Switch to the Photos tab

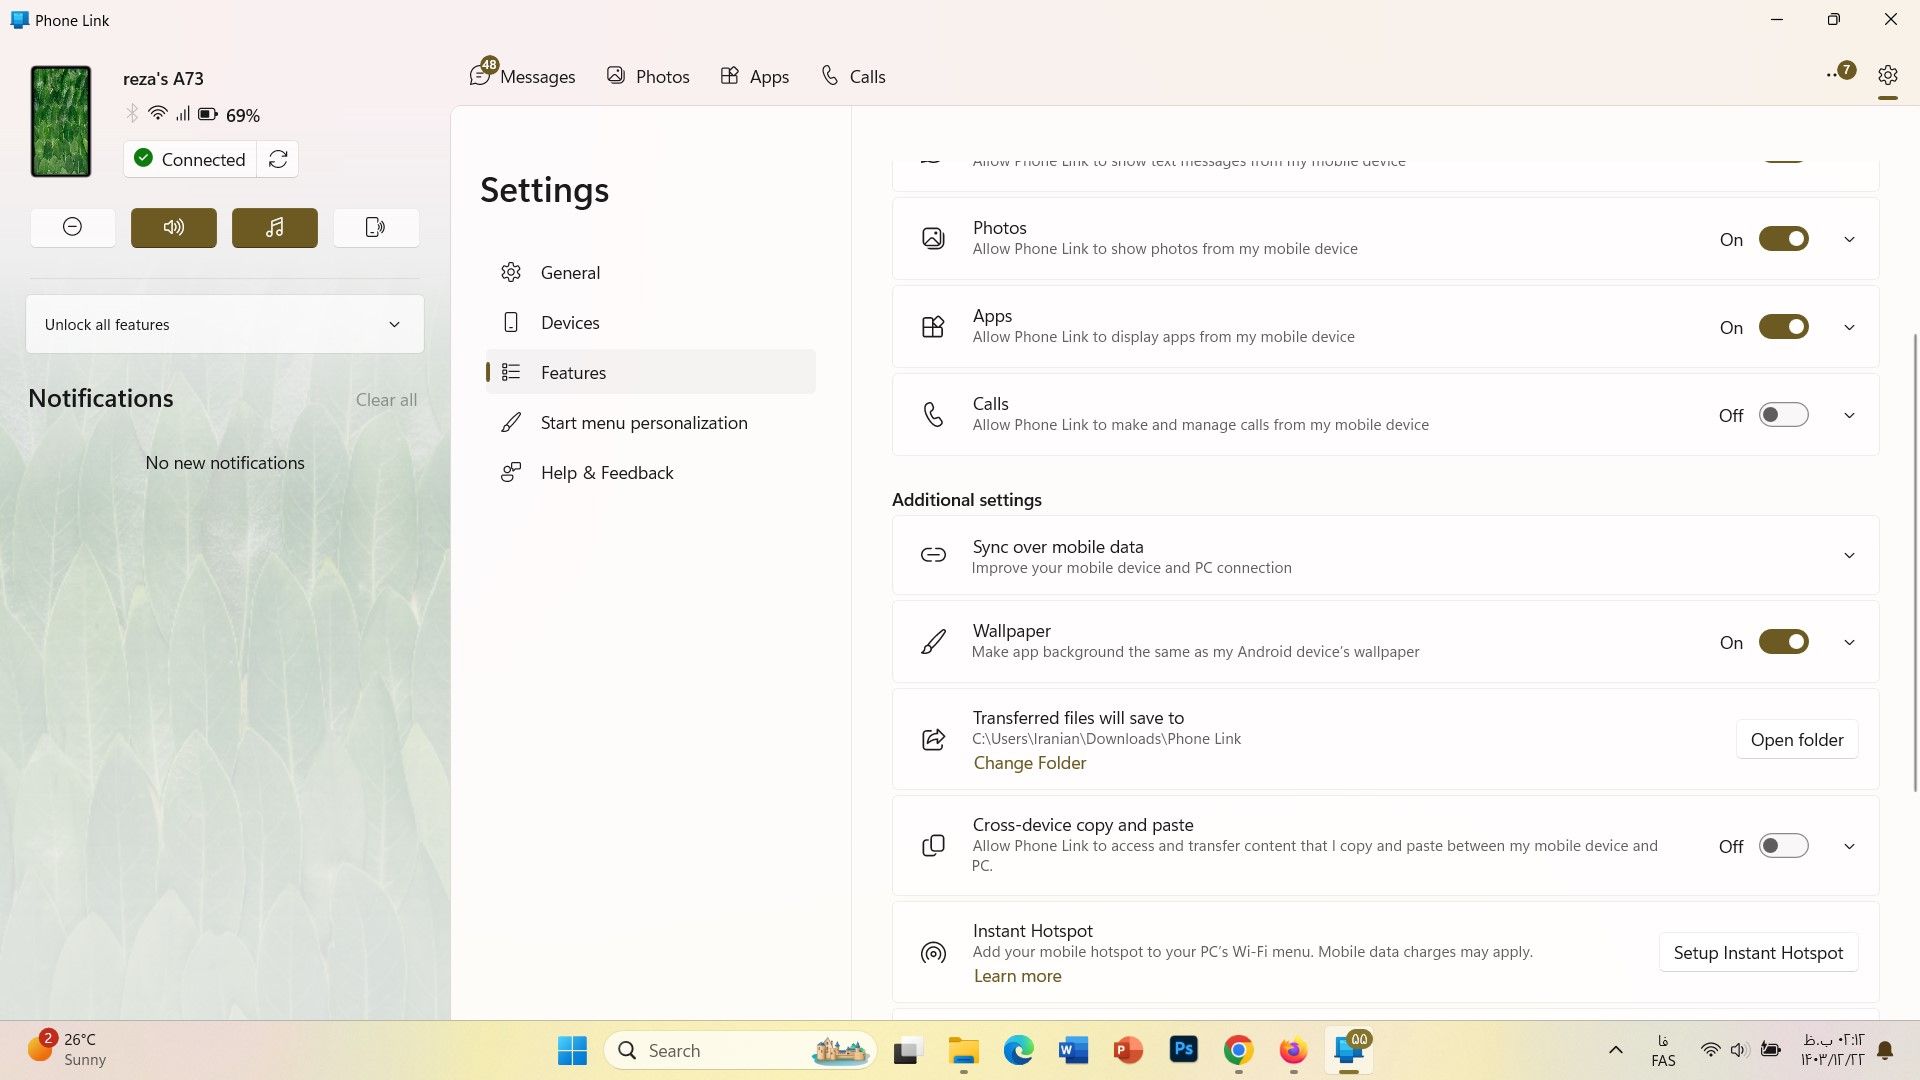[648, 76]
